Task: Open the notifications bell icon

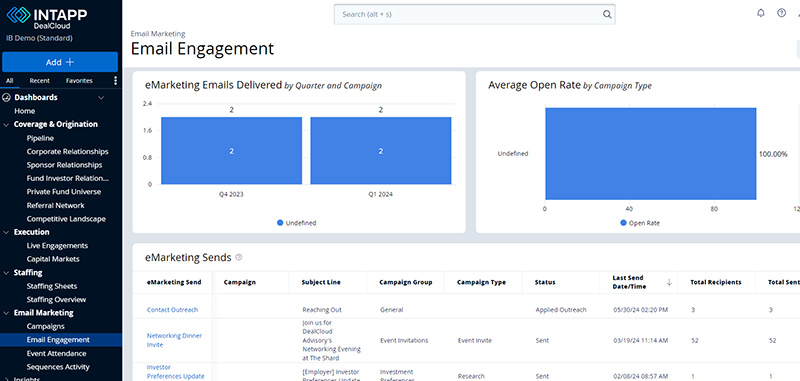Action: pyautogui.click(x=761, y=13)
